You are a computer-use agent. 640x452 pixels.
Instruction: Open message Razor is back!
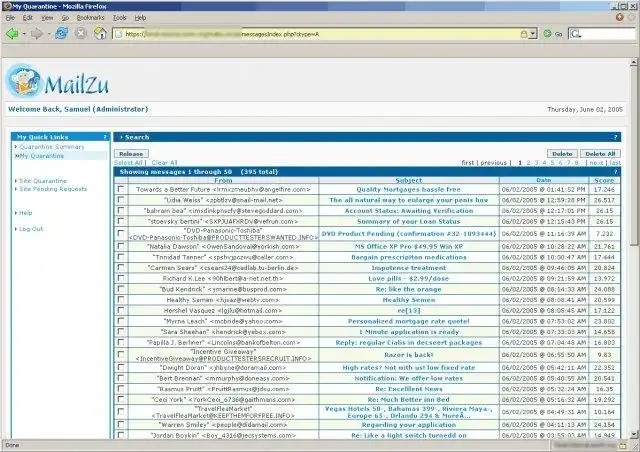click(409, 355)
